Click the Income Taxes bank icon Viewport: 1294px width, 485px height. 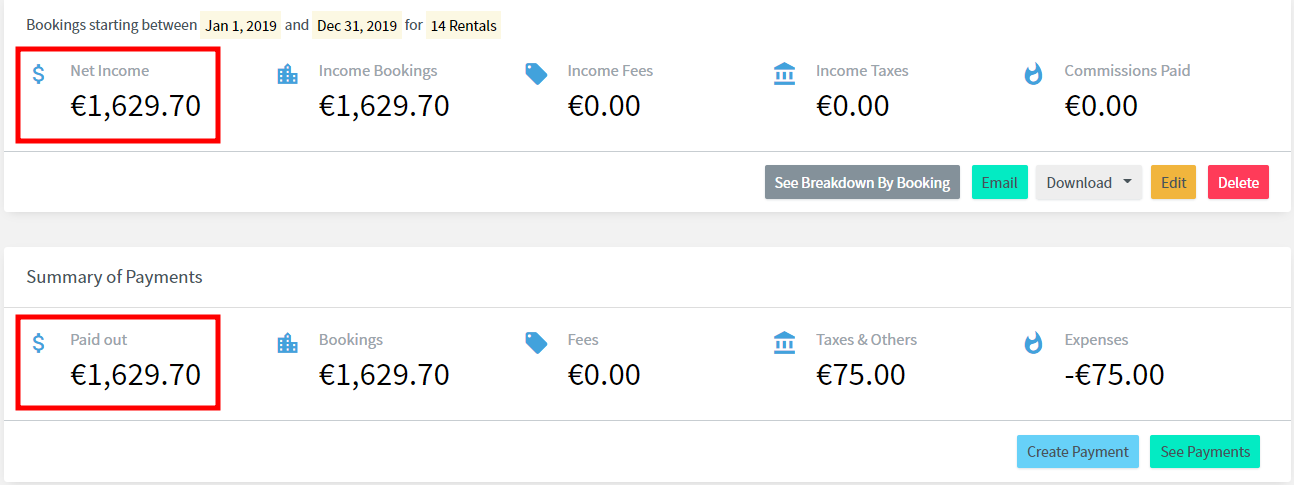(785, 74)
